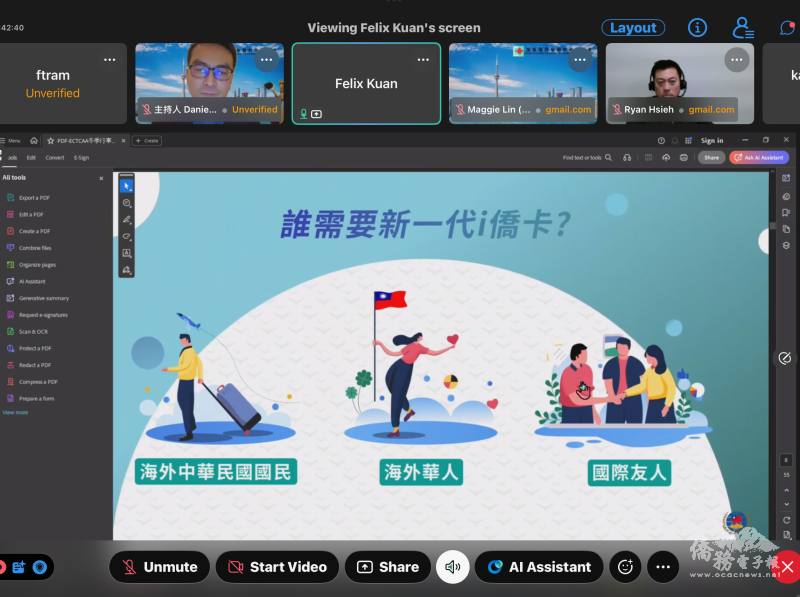
Task: Switch to the Convert tab in Acrobat
Action: tap(56, 157)
